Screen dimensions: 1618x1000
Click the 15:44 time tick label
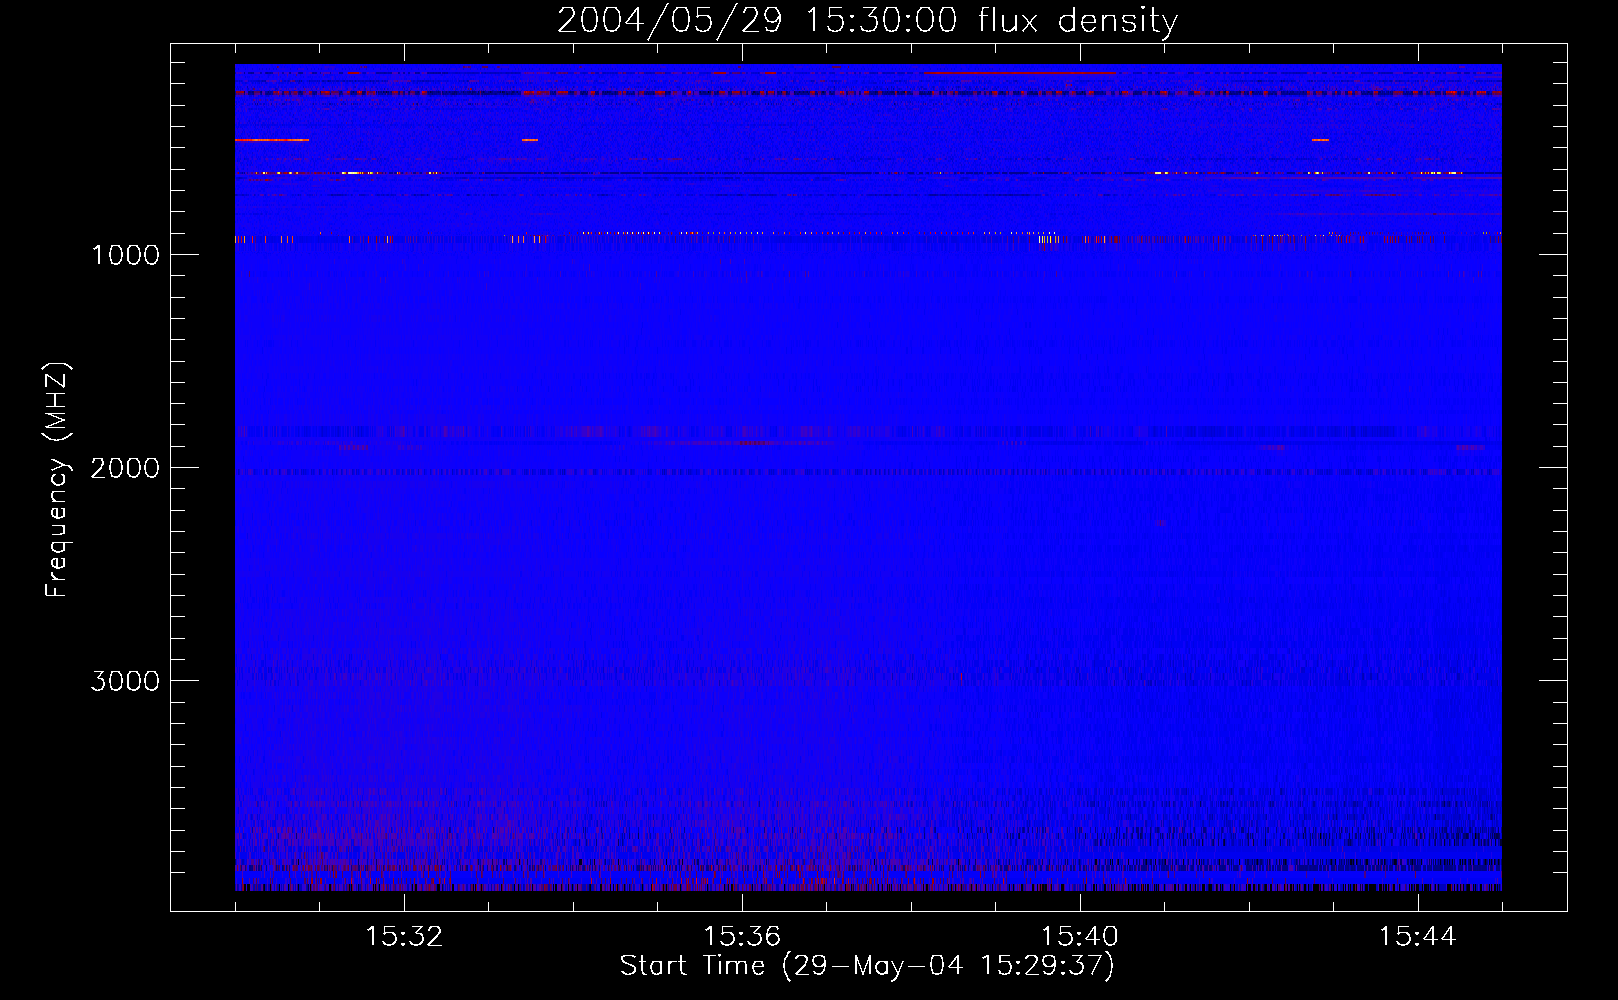click(1418, 937)
